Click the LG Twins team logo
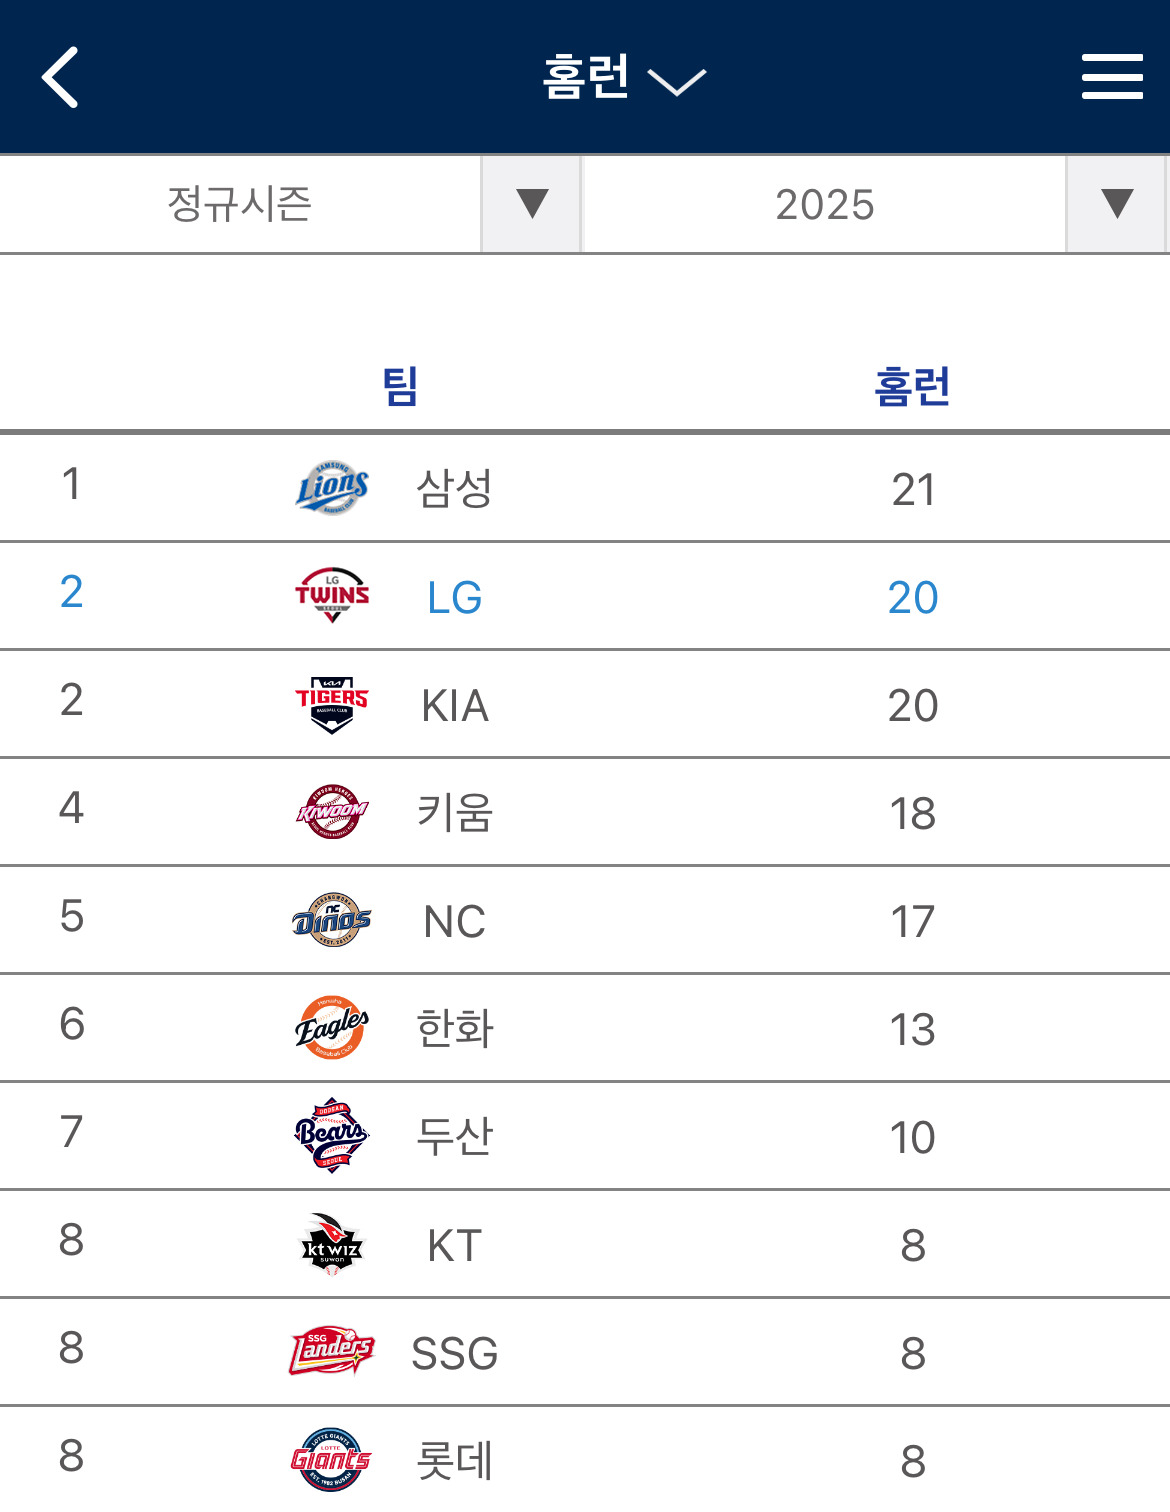The image size is (1170, 1512). coord(332,596)
